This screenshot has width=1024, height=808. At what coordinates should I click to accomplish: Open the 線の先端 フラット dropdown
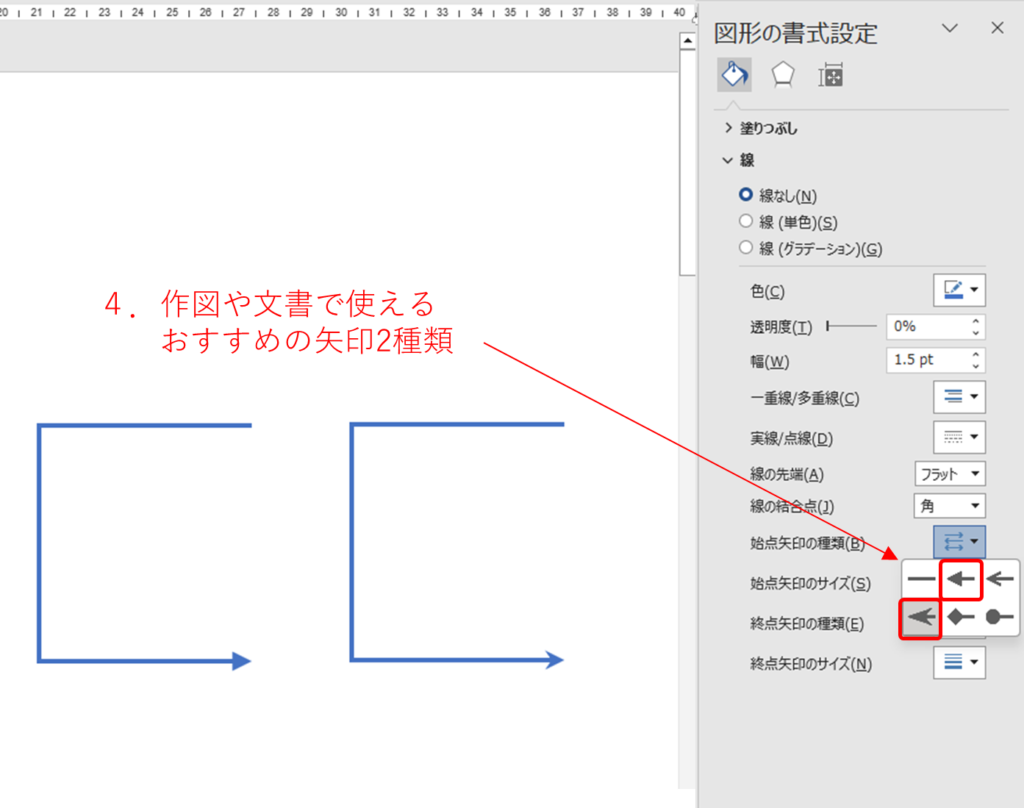click(949, 473)
